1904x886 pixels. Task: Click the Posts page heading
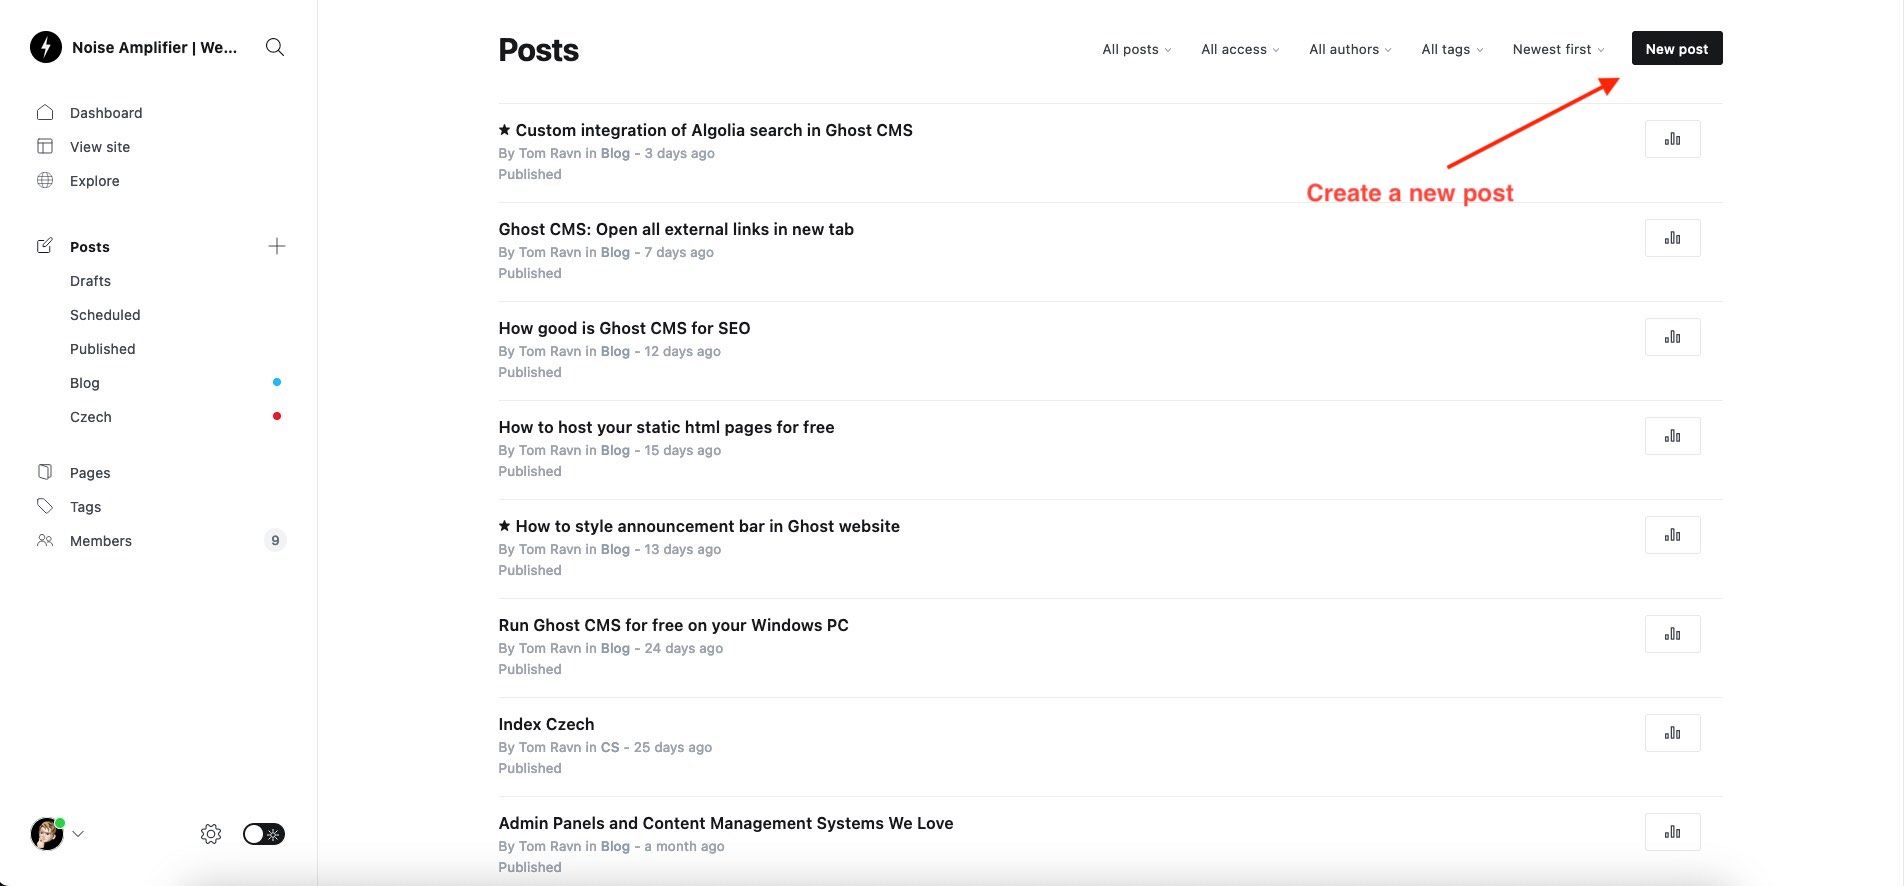538,50
